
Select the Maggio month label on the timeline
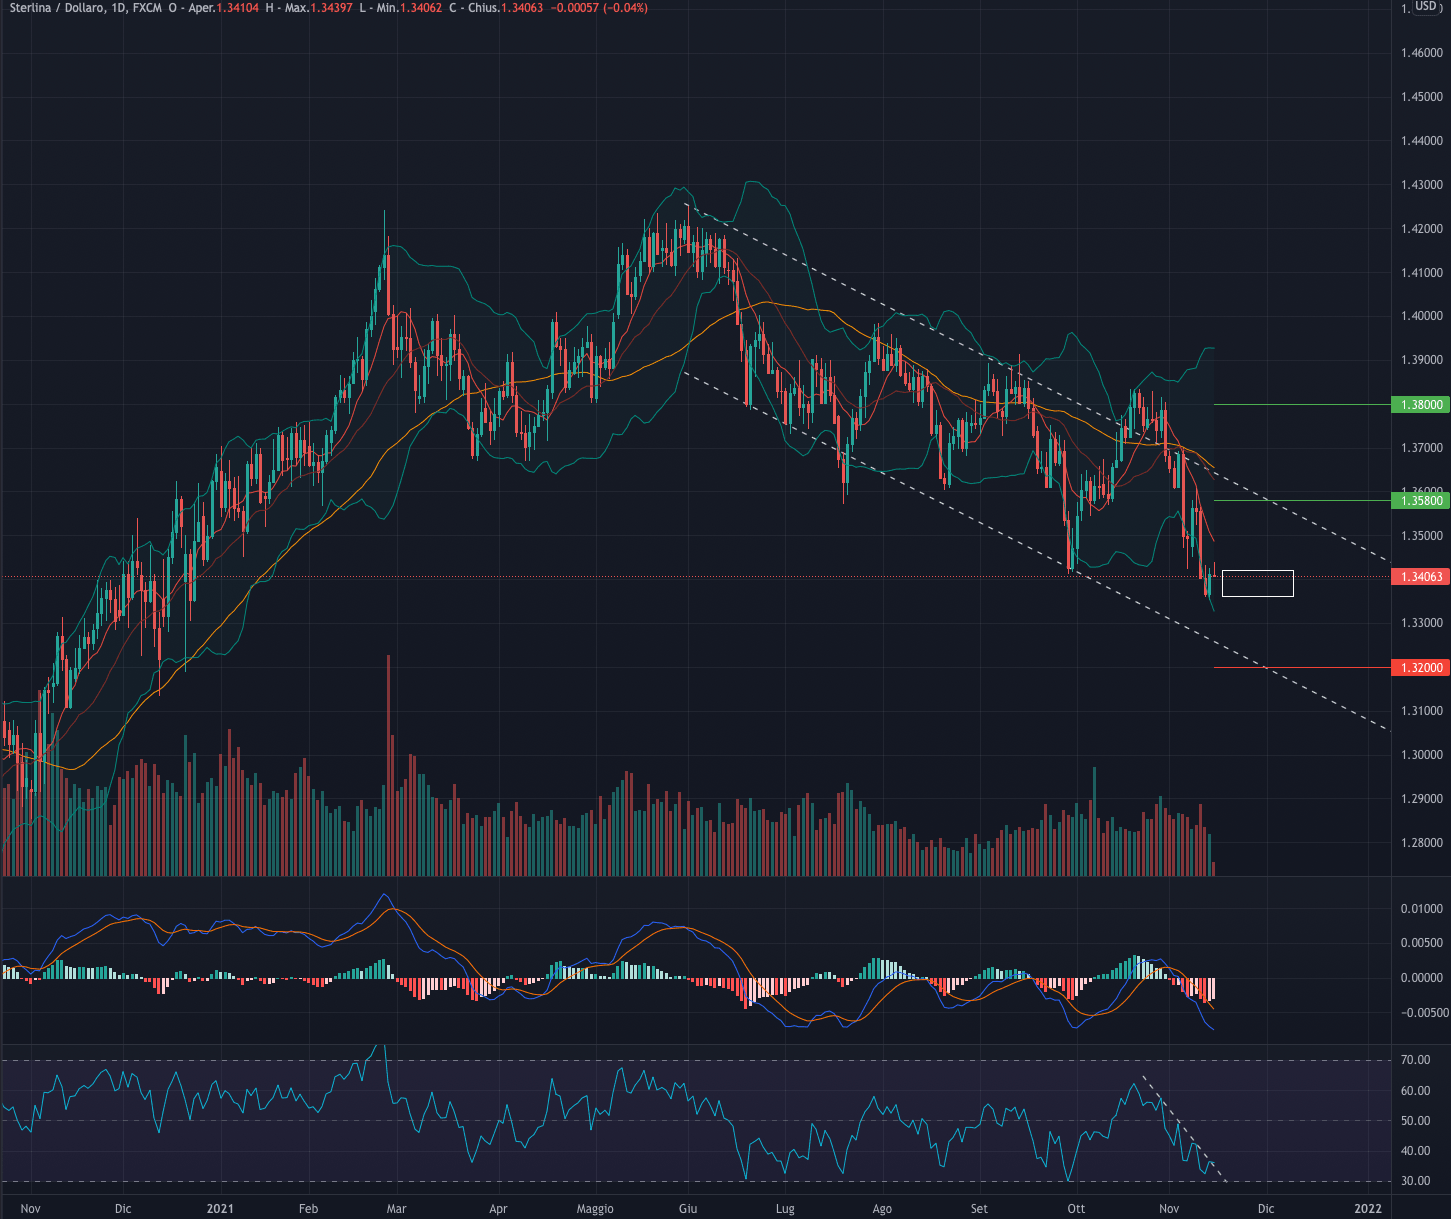pyautogui.click(x=595, y=1209)
